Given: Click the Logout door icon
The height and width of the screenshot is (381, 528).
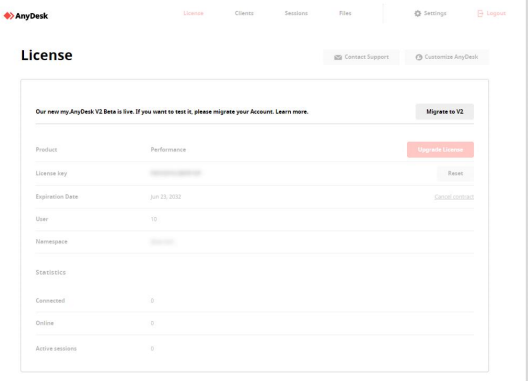Looking at the screenshot, I should [x=480, y=13].
